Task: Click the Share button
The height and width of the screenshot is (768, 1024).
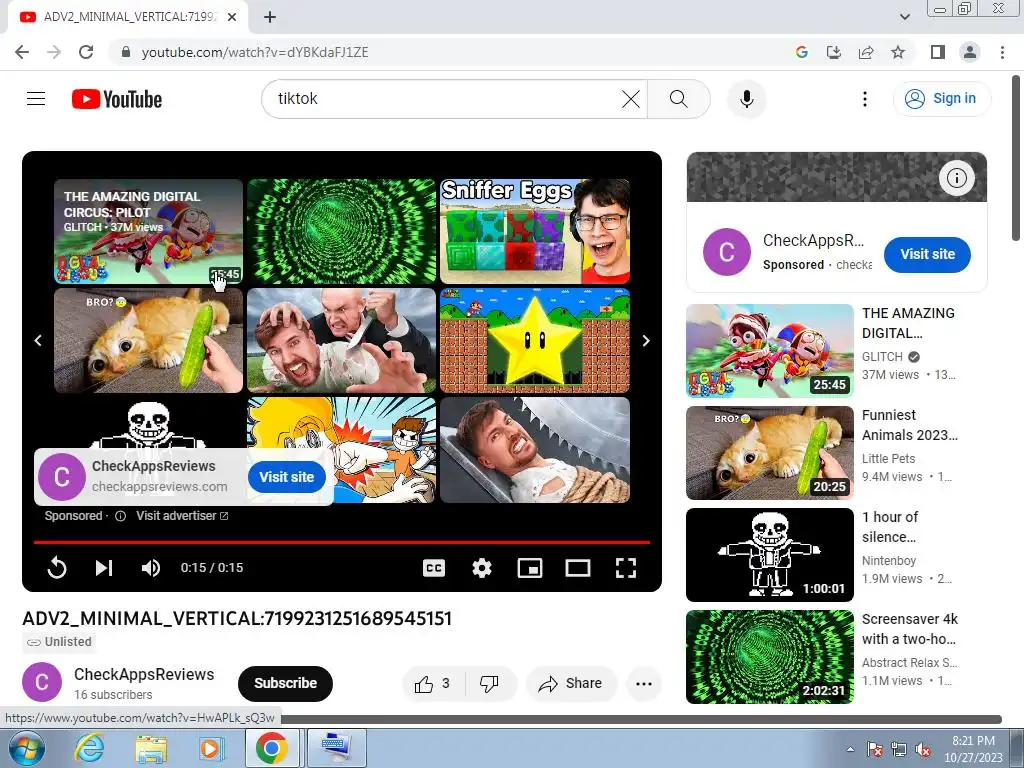Action: click(570, 684)
